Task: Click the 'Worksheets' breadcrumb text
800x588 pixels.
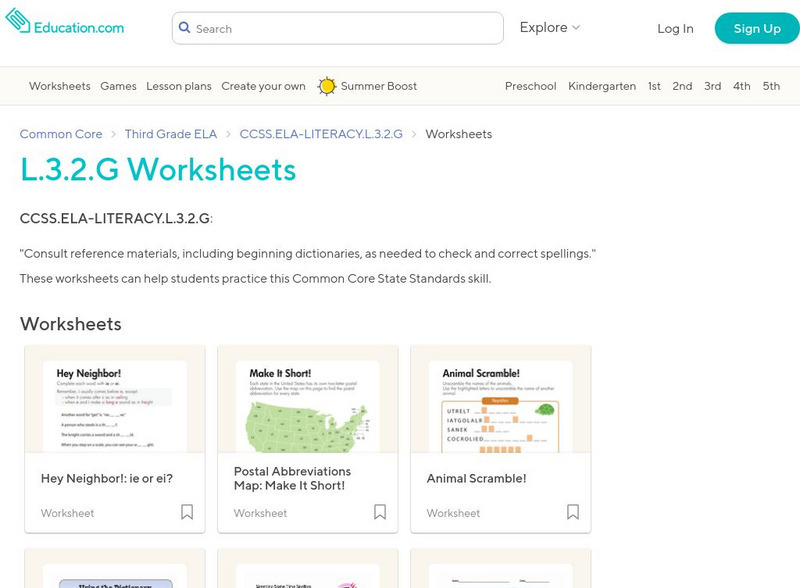Action: pos(459,134)
